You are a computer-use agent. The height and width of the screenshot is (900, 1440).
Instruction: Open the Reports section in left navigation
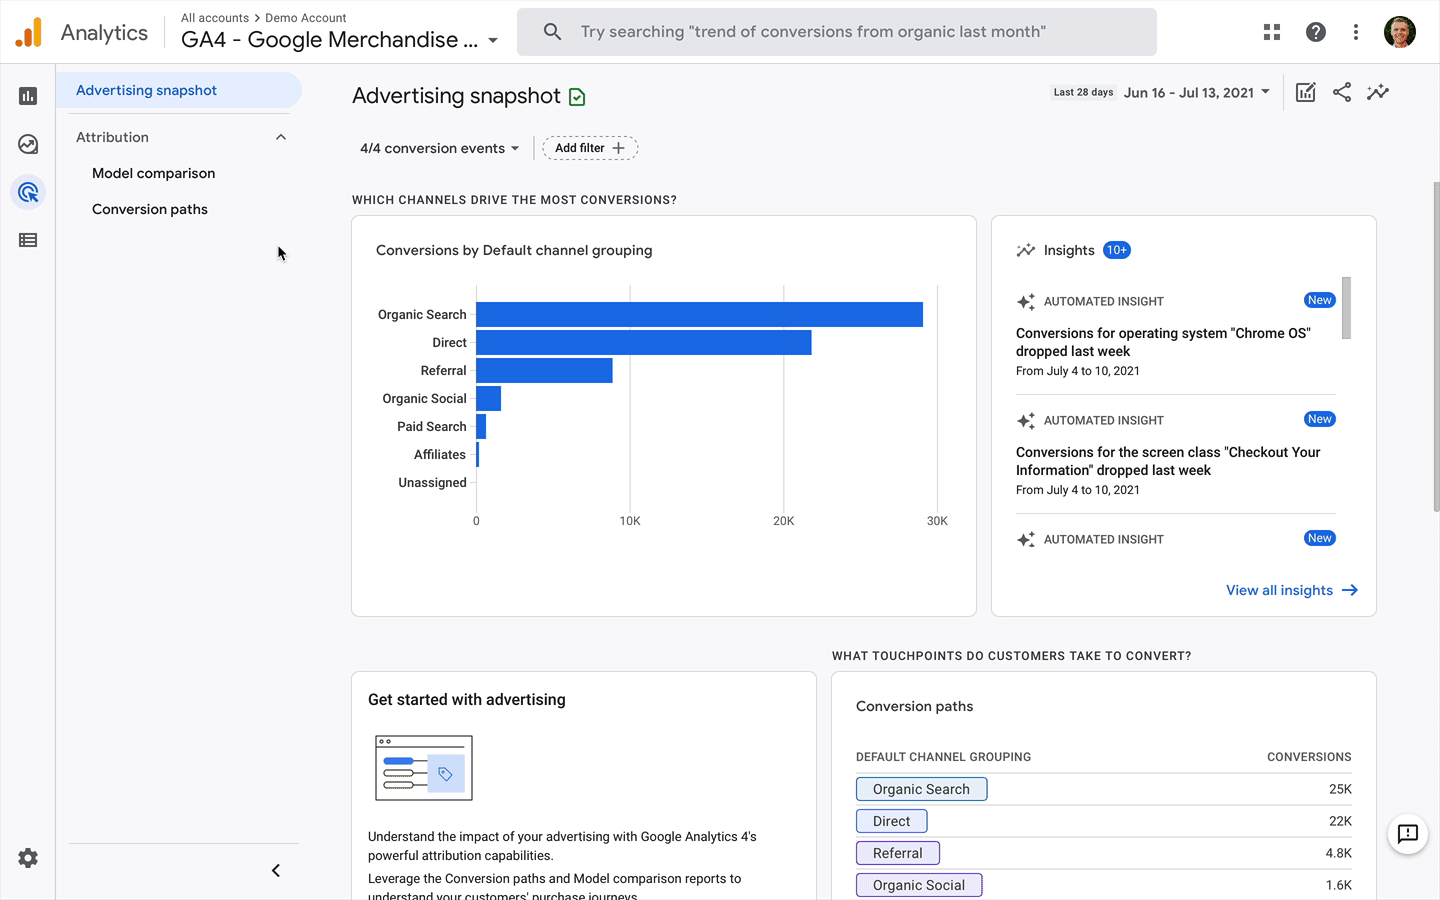coord(28,95)
